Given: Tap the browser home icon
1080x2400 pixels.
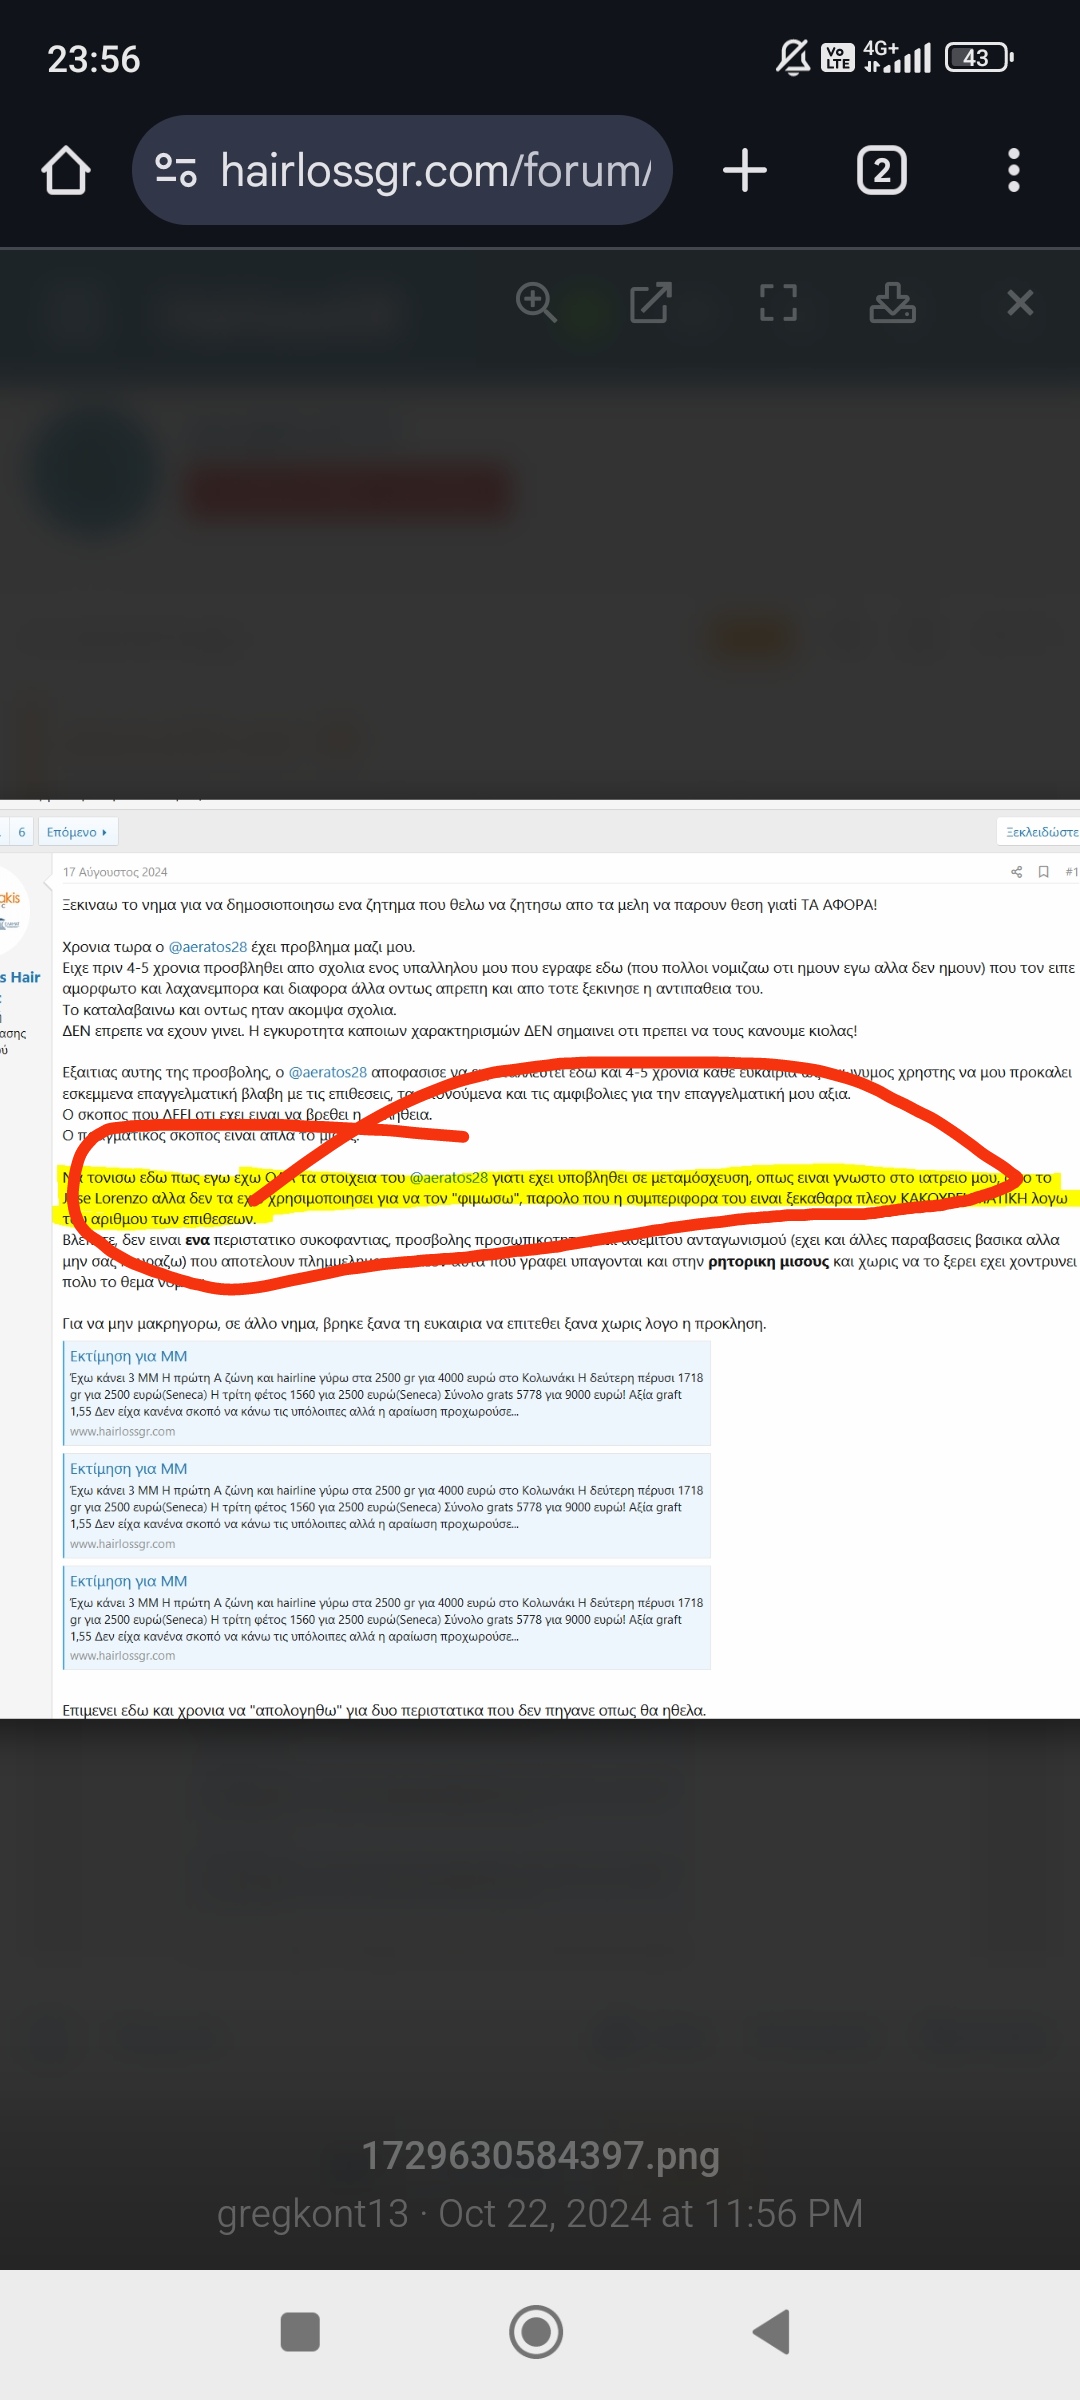Looking at the screenshot, I should (x=66, y=171).
